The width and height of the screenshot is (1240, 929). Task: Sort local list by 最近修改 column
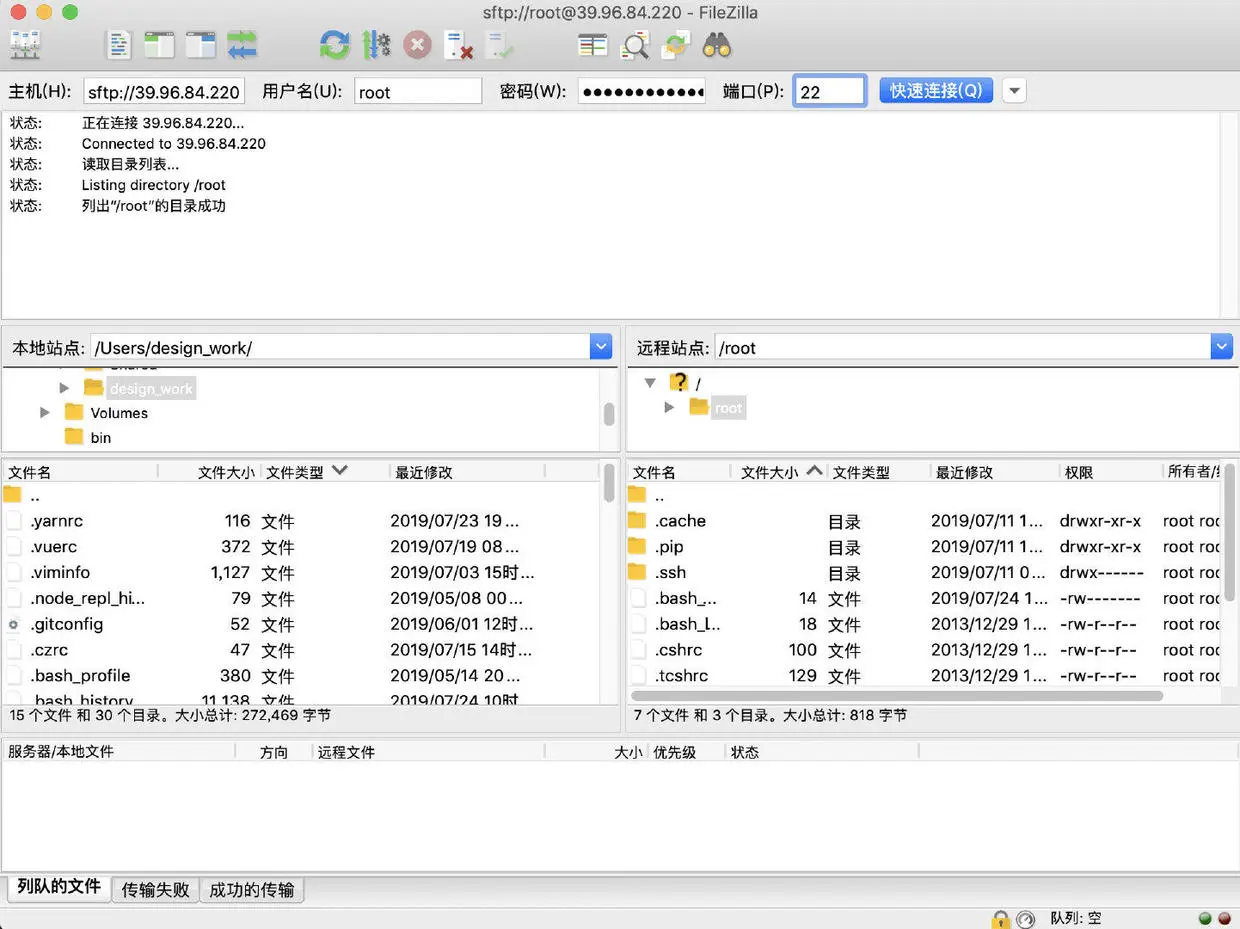pos(467,472)
